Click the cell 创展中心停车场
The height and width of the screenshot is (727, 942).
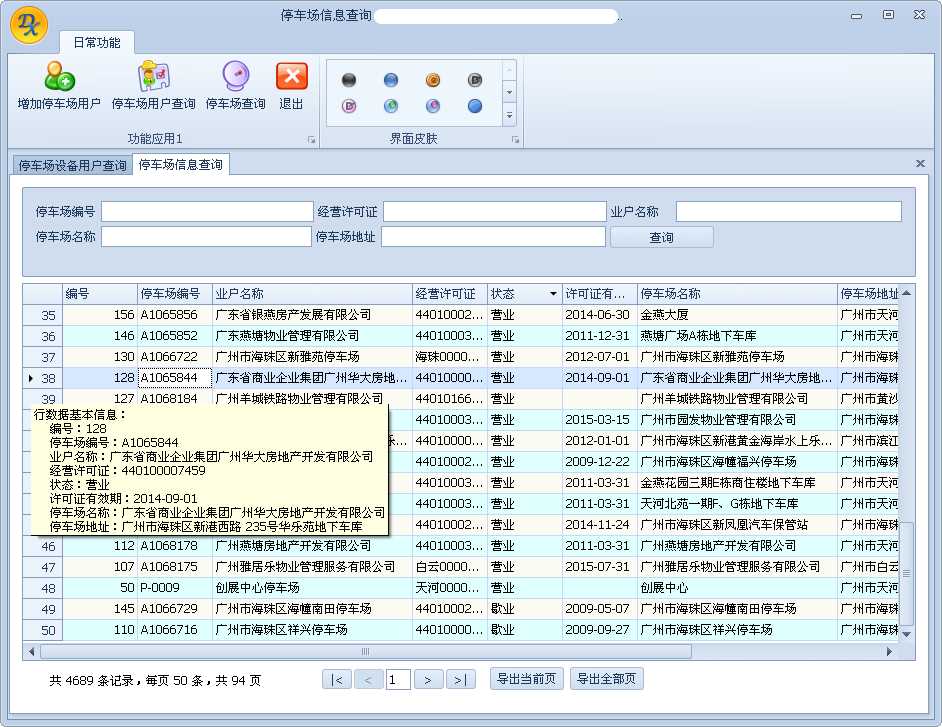pyautogui.click(x=312, y=588)
